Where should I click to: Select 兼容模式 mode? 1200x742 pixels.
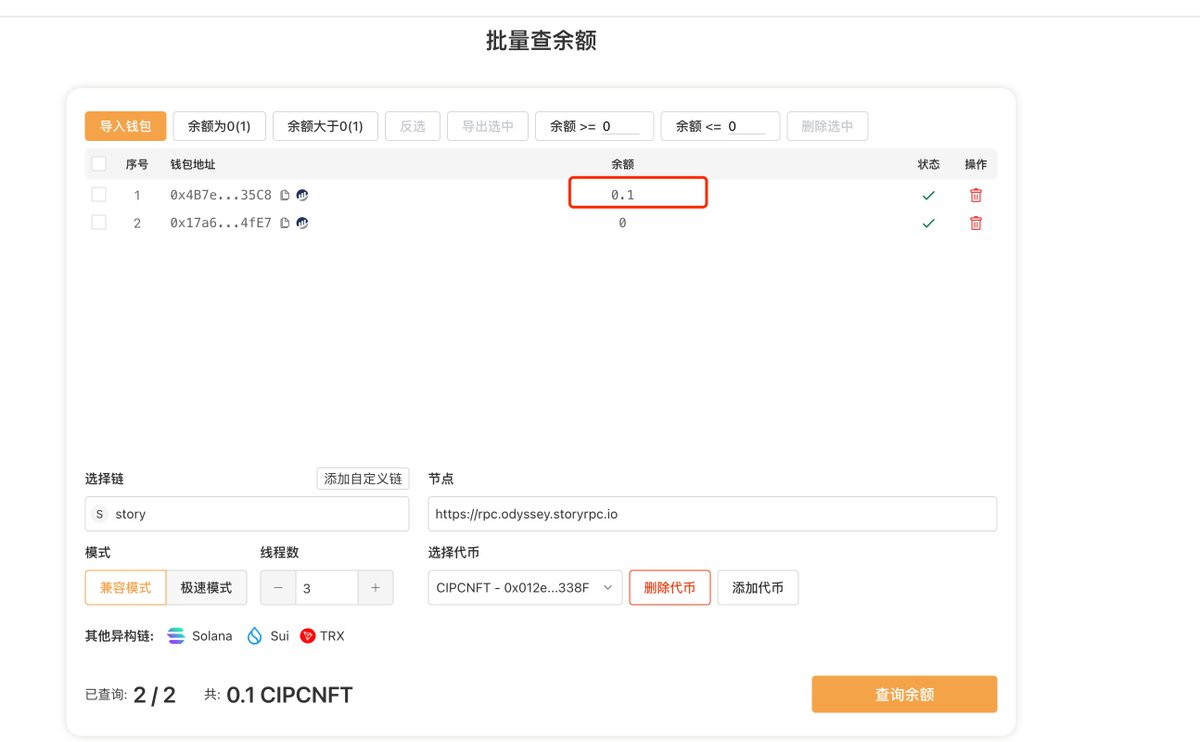pos(125,588)
